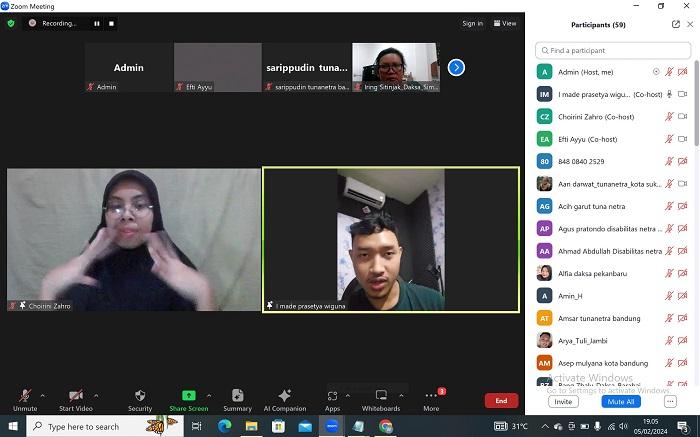The height and width of the screenshot is (437, 700).
Task: Open the Apps panel icon
Action: pos(332,396)
